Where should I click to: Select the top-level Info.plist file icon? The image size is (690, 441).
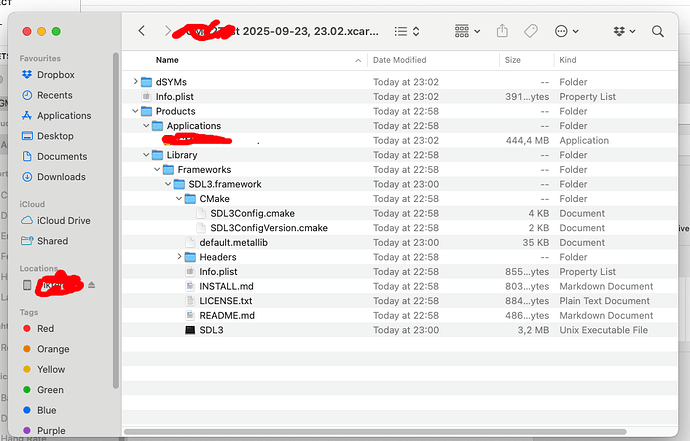tap(146, 96)
